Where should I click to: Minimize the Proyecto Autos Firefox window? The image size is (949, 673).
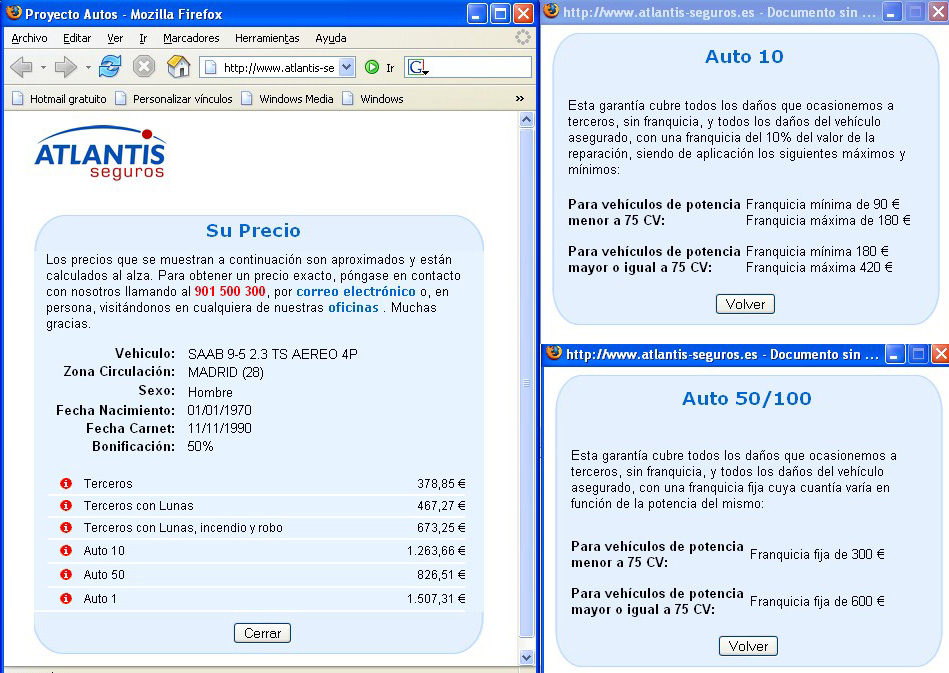pyautogui.click(x=477, y=13)
